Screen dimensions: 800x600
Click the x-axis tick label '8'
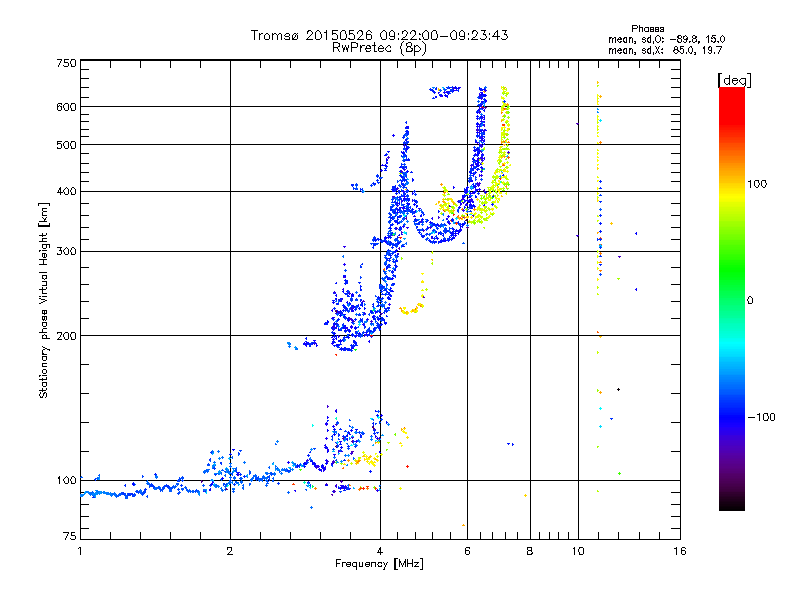click(530, 551)
